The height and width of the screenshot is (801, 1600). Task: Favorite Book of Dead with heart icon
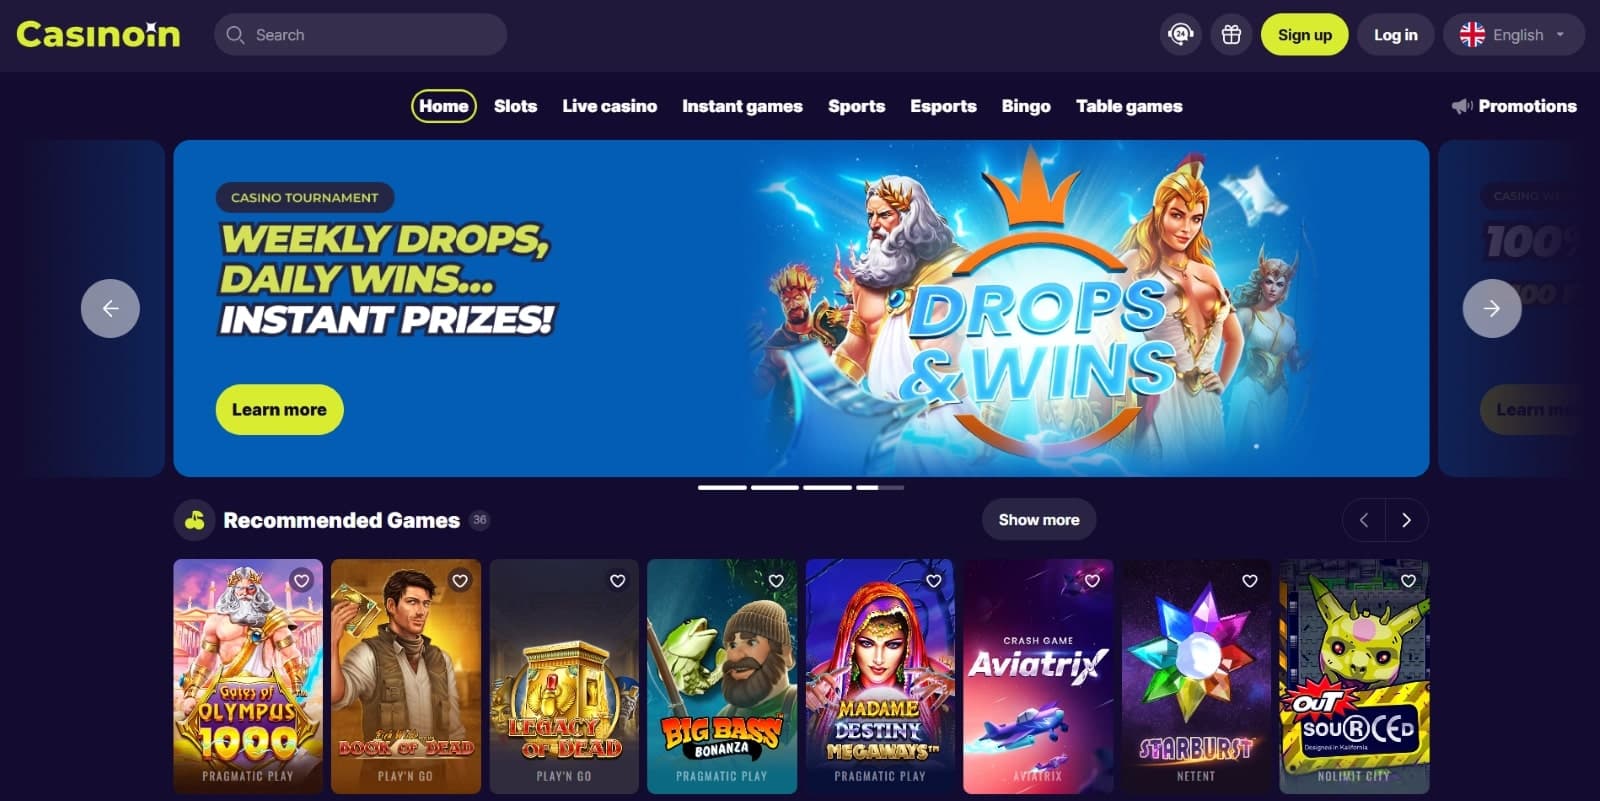[460, 580]
